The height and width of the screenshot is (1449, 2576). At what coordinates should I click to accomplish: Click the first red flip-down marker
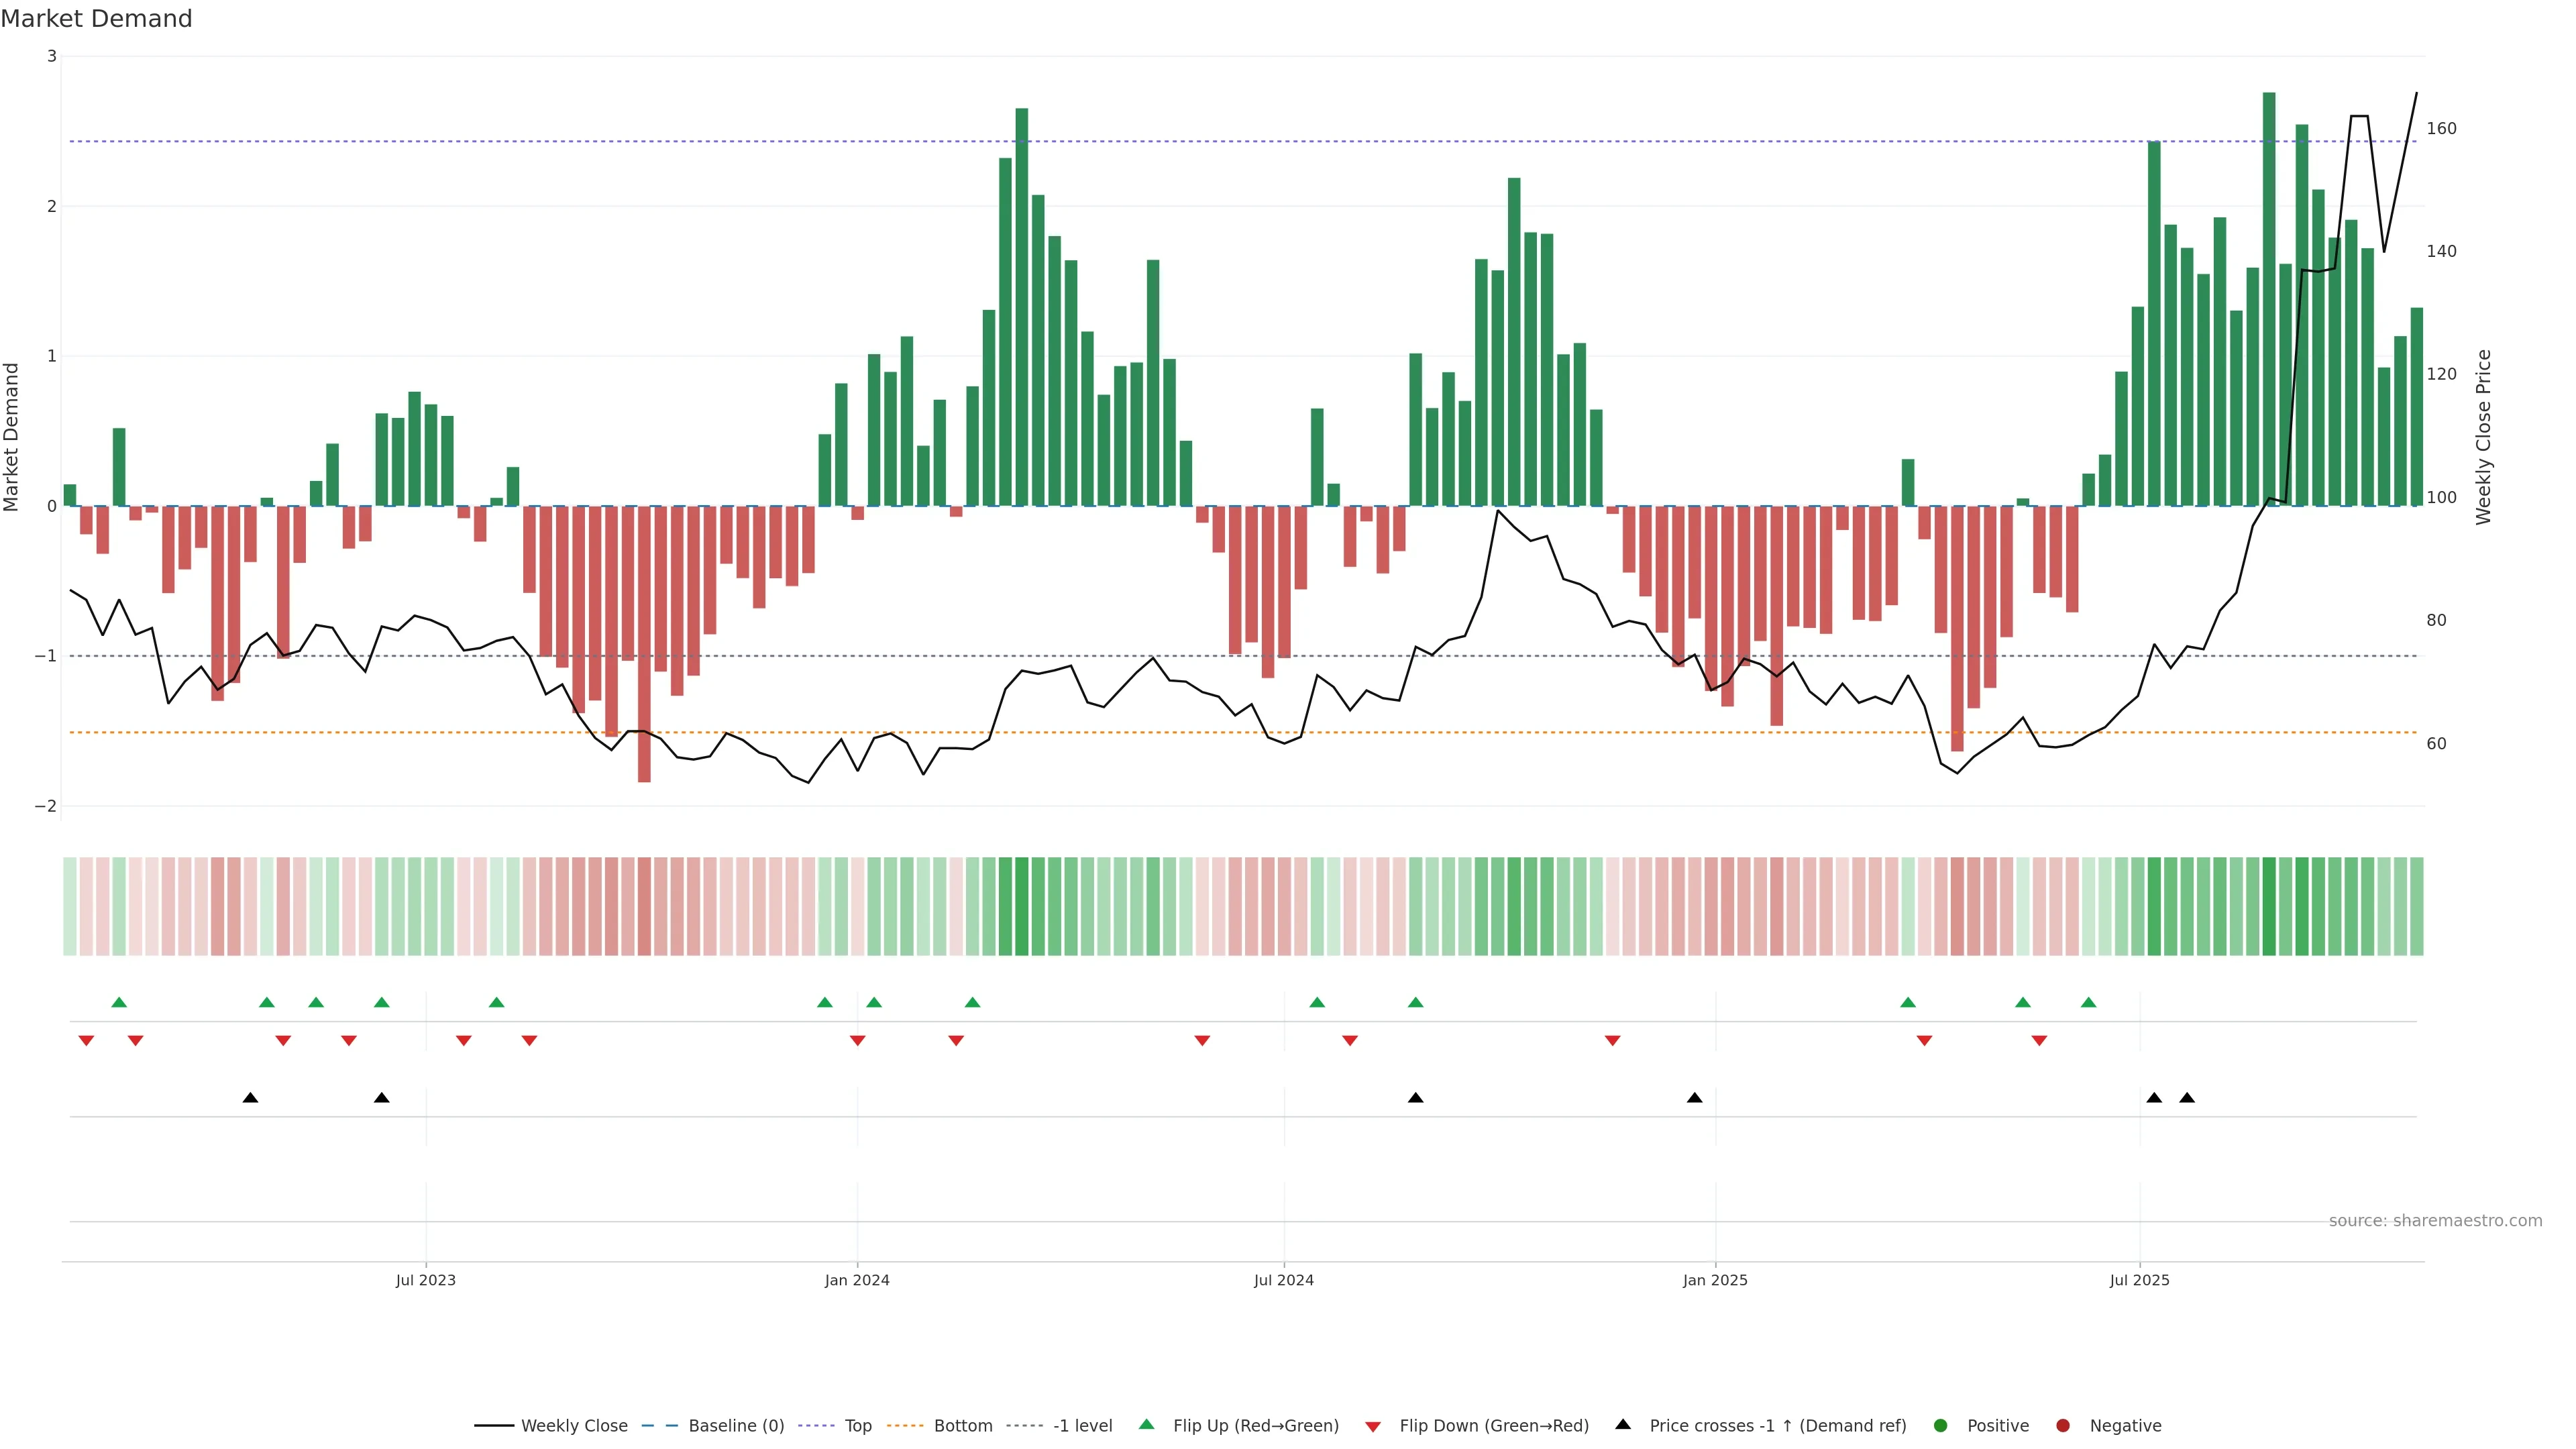(x=86, y=1041)
